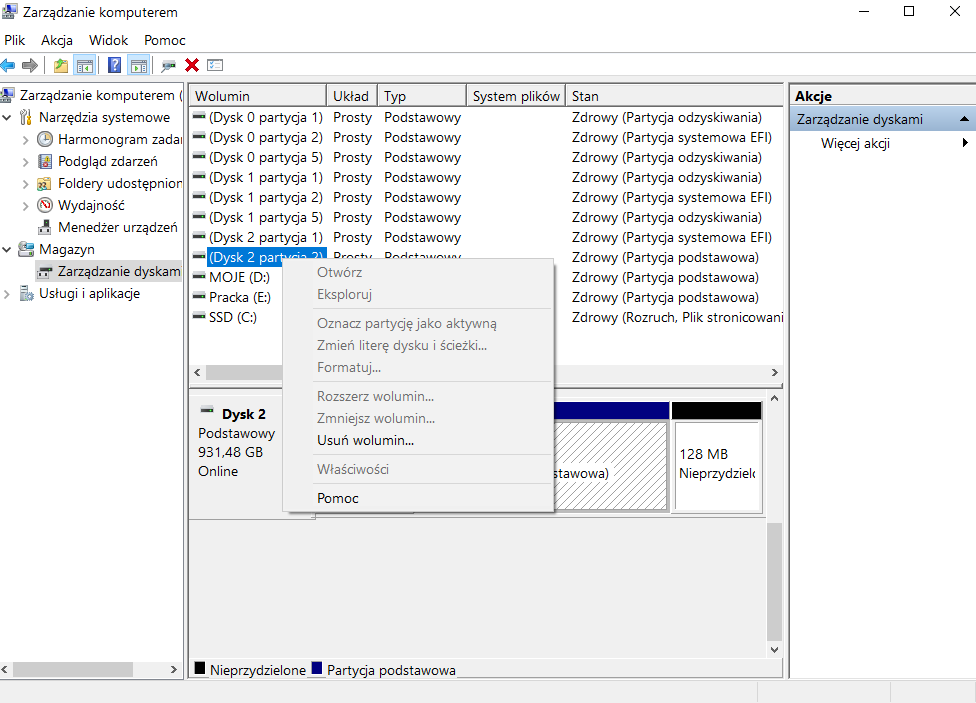Select the MOJE (D:) volume row

tap(239, 277)
